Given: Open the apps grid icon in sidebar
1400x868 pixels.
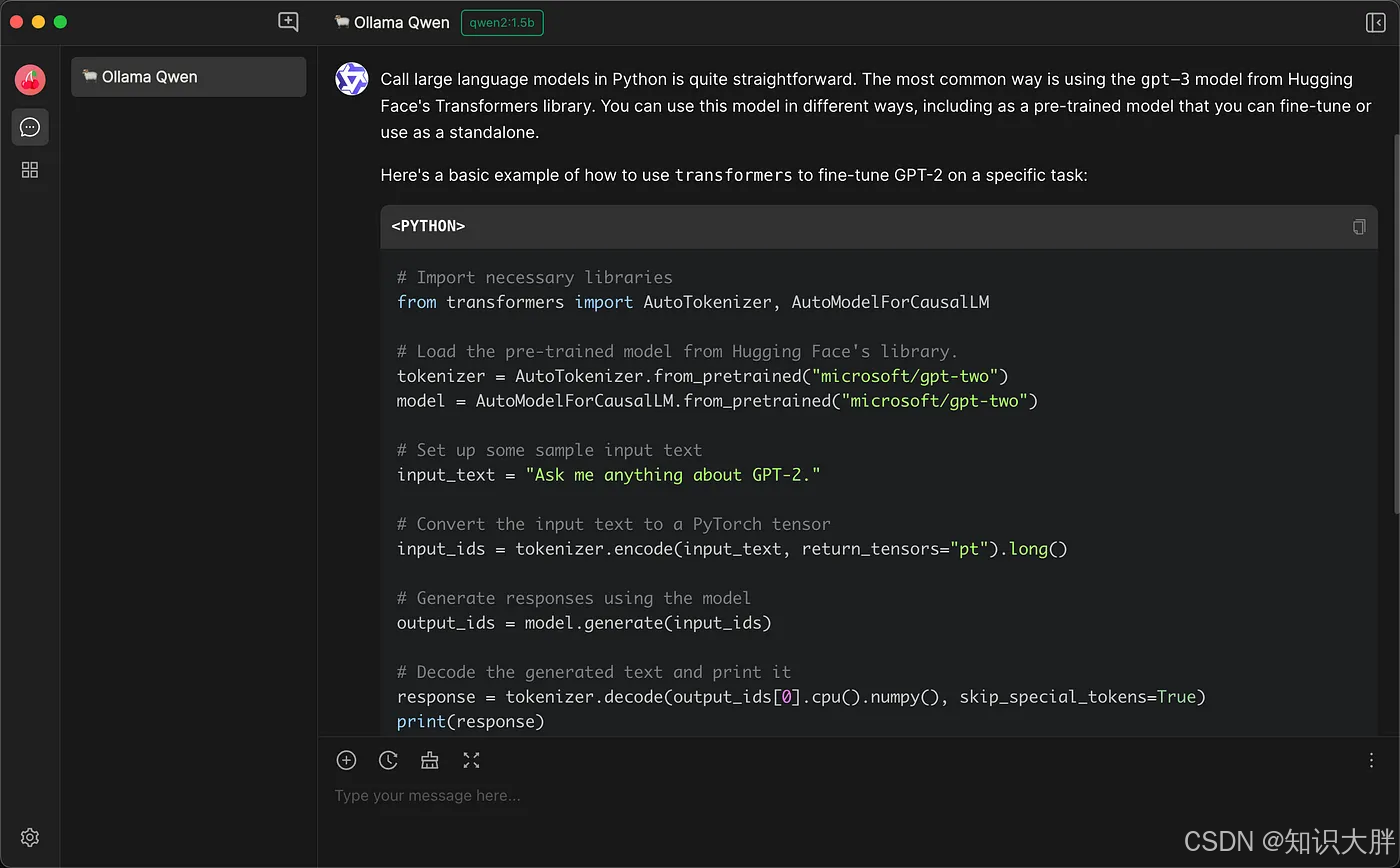Looking at the screenshot, I should point(30,170).
